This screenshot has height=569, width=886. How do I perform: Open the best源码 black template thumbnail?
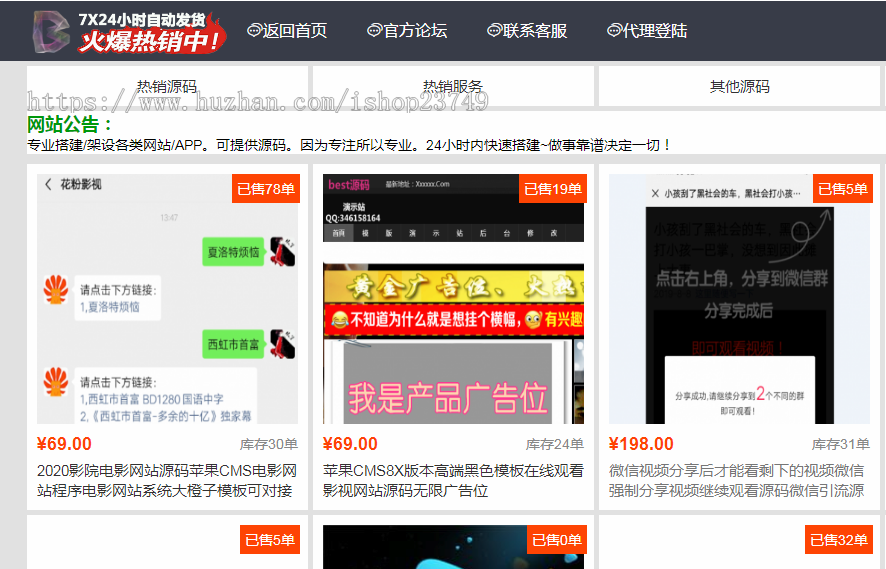(453, 299)
